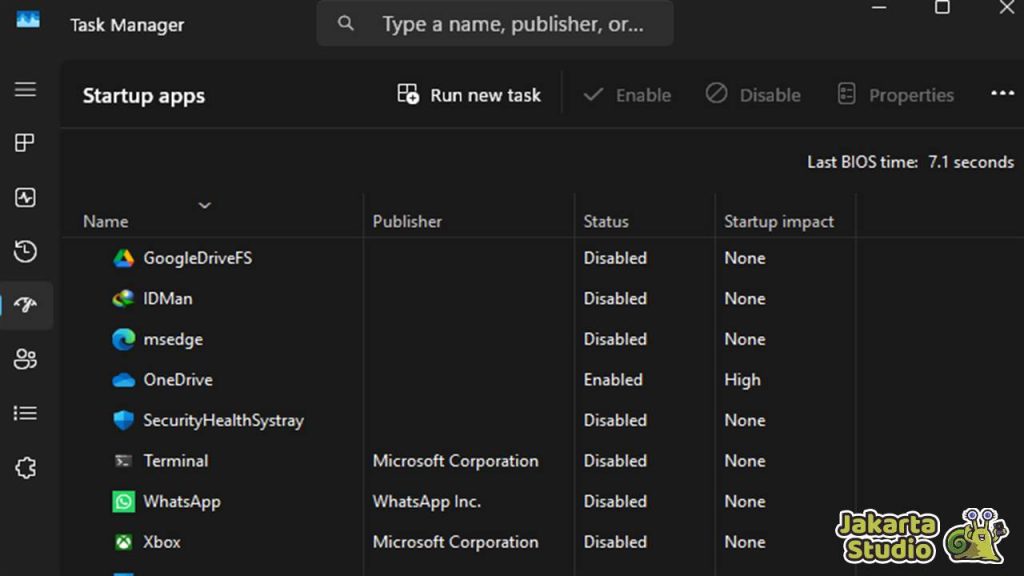Image resolution: width=1024 pixels, height=576 pixels.
Task: Click Terminal's Microsoft Corporation publisher cell
Action: tap(455, 461)
